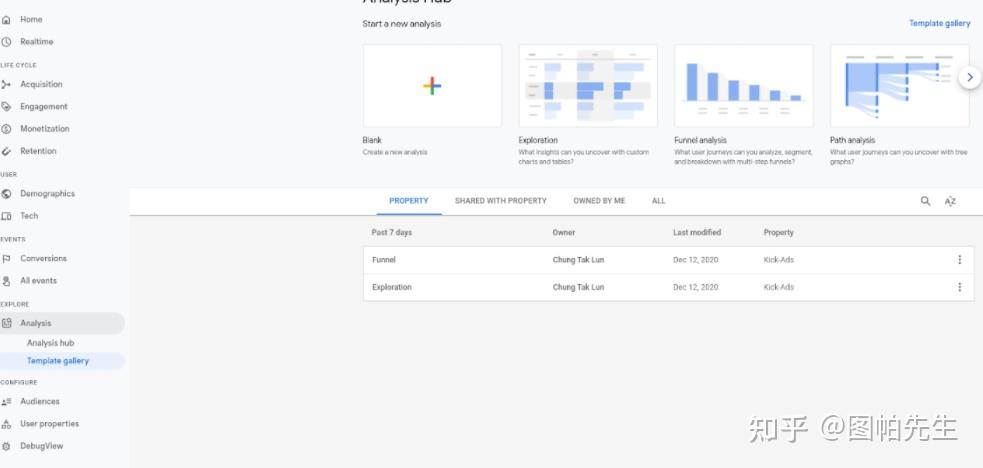Image resolution: width=983 pixels, height=468 pixels.
Task: Open Conversions page
Action: 43,259
